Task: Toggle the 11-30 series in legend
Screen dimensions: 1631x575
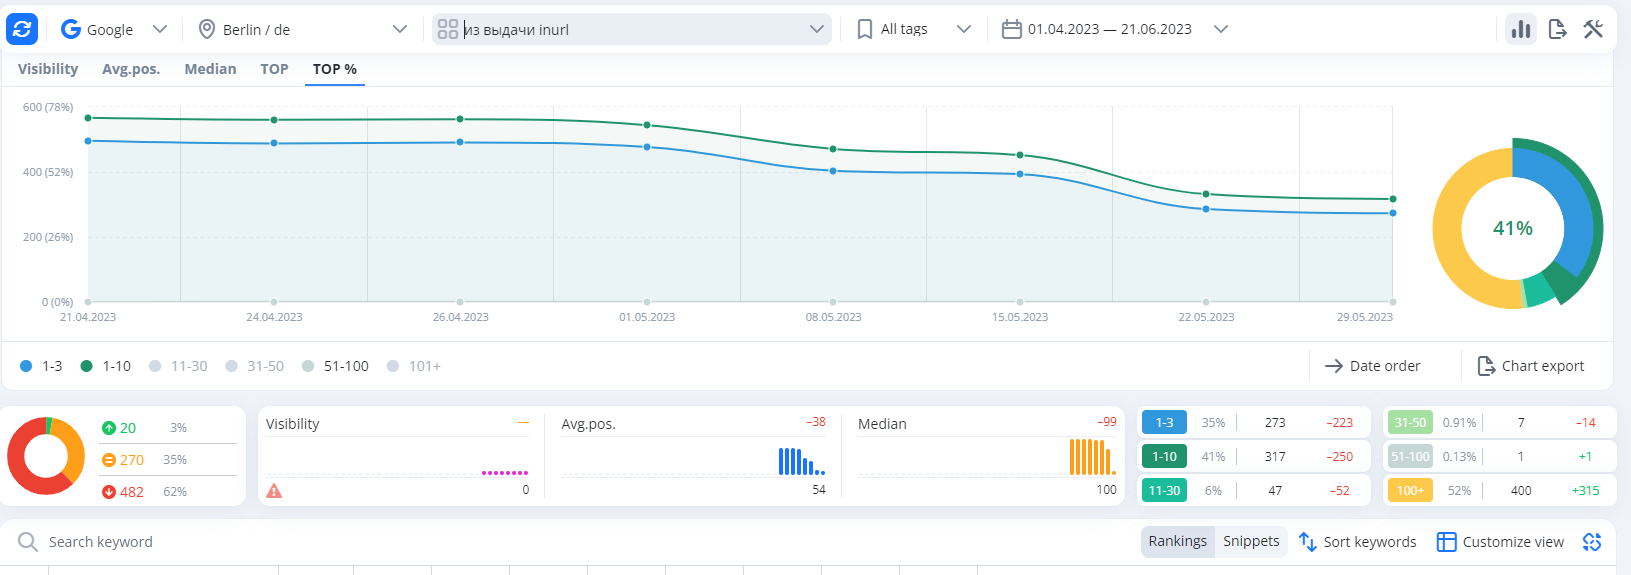Action: point(178,366)
